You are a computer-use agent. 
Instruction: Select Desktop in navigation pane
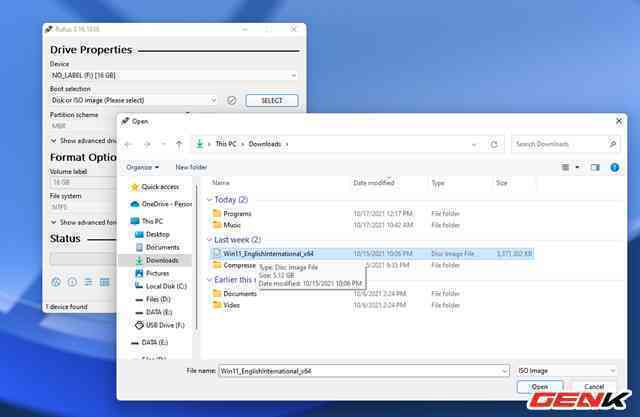(152, 234)
